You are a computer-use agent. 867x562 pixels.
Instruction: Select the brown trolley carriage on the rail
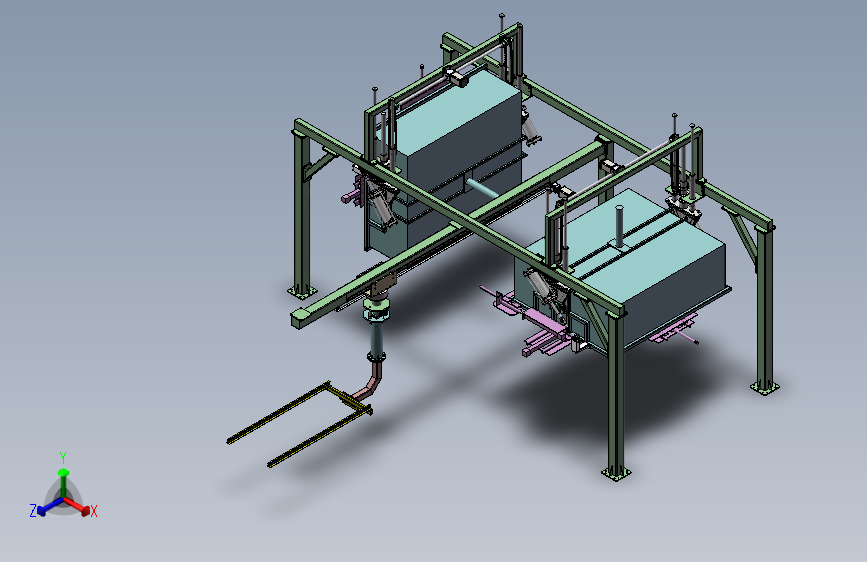(383, 288)
